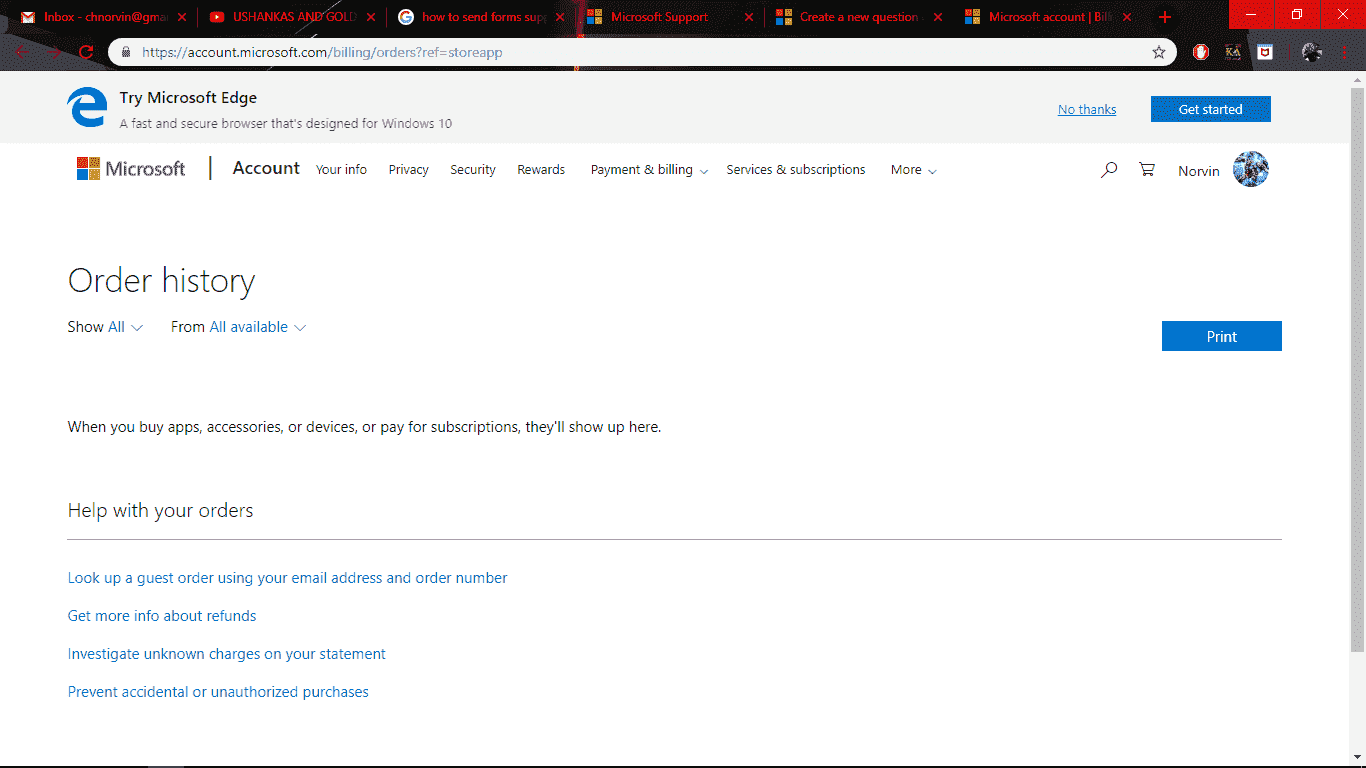This screenshot has height=768, width=1366.
Task: Click the browser back arrow
Action: (22, 52)
